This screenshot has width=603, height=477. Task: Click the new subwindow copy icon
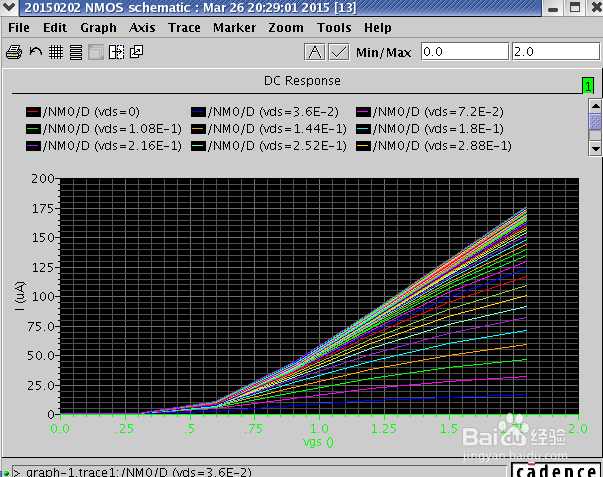(137, 52)
